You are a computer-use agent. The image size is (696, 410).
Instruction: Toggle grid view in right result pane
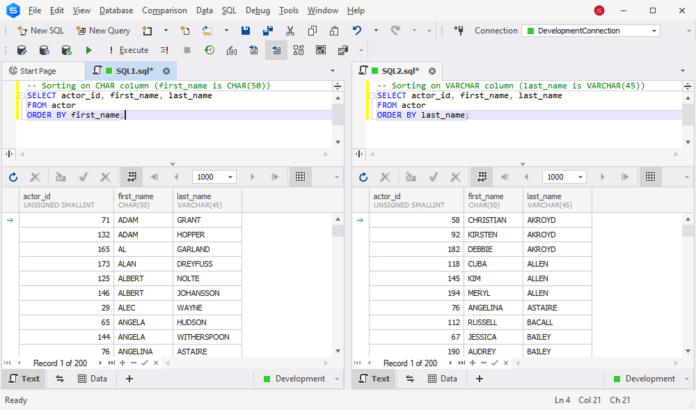coord(650,177)
